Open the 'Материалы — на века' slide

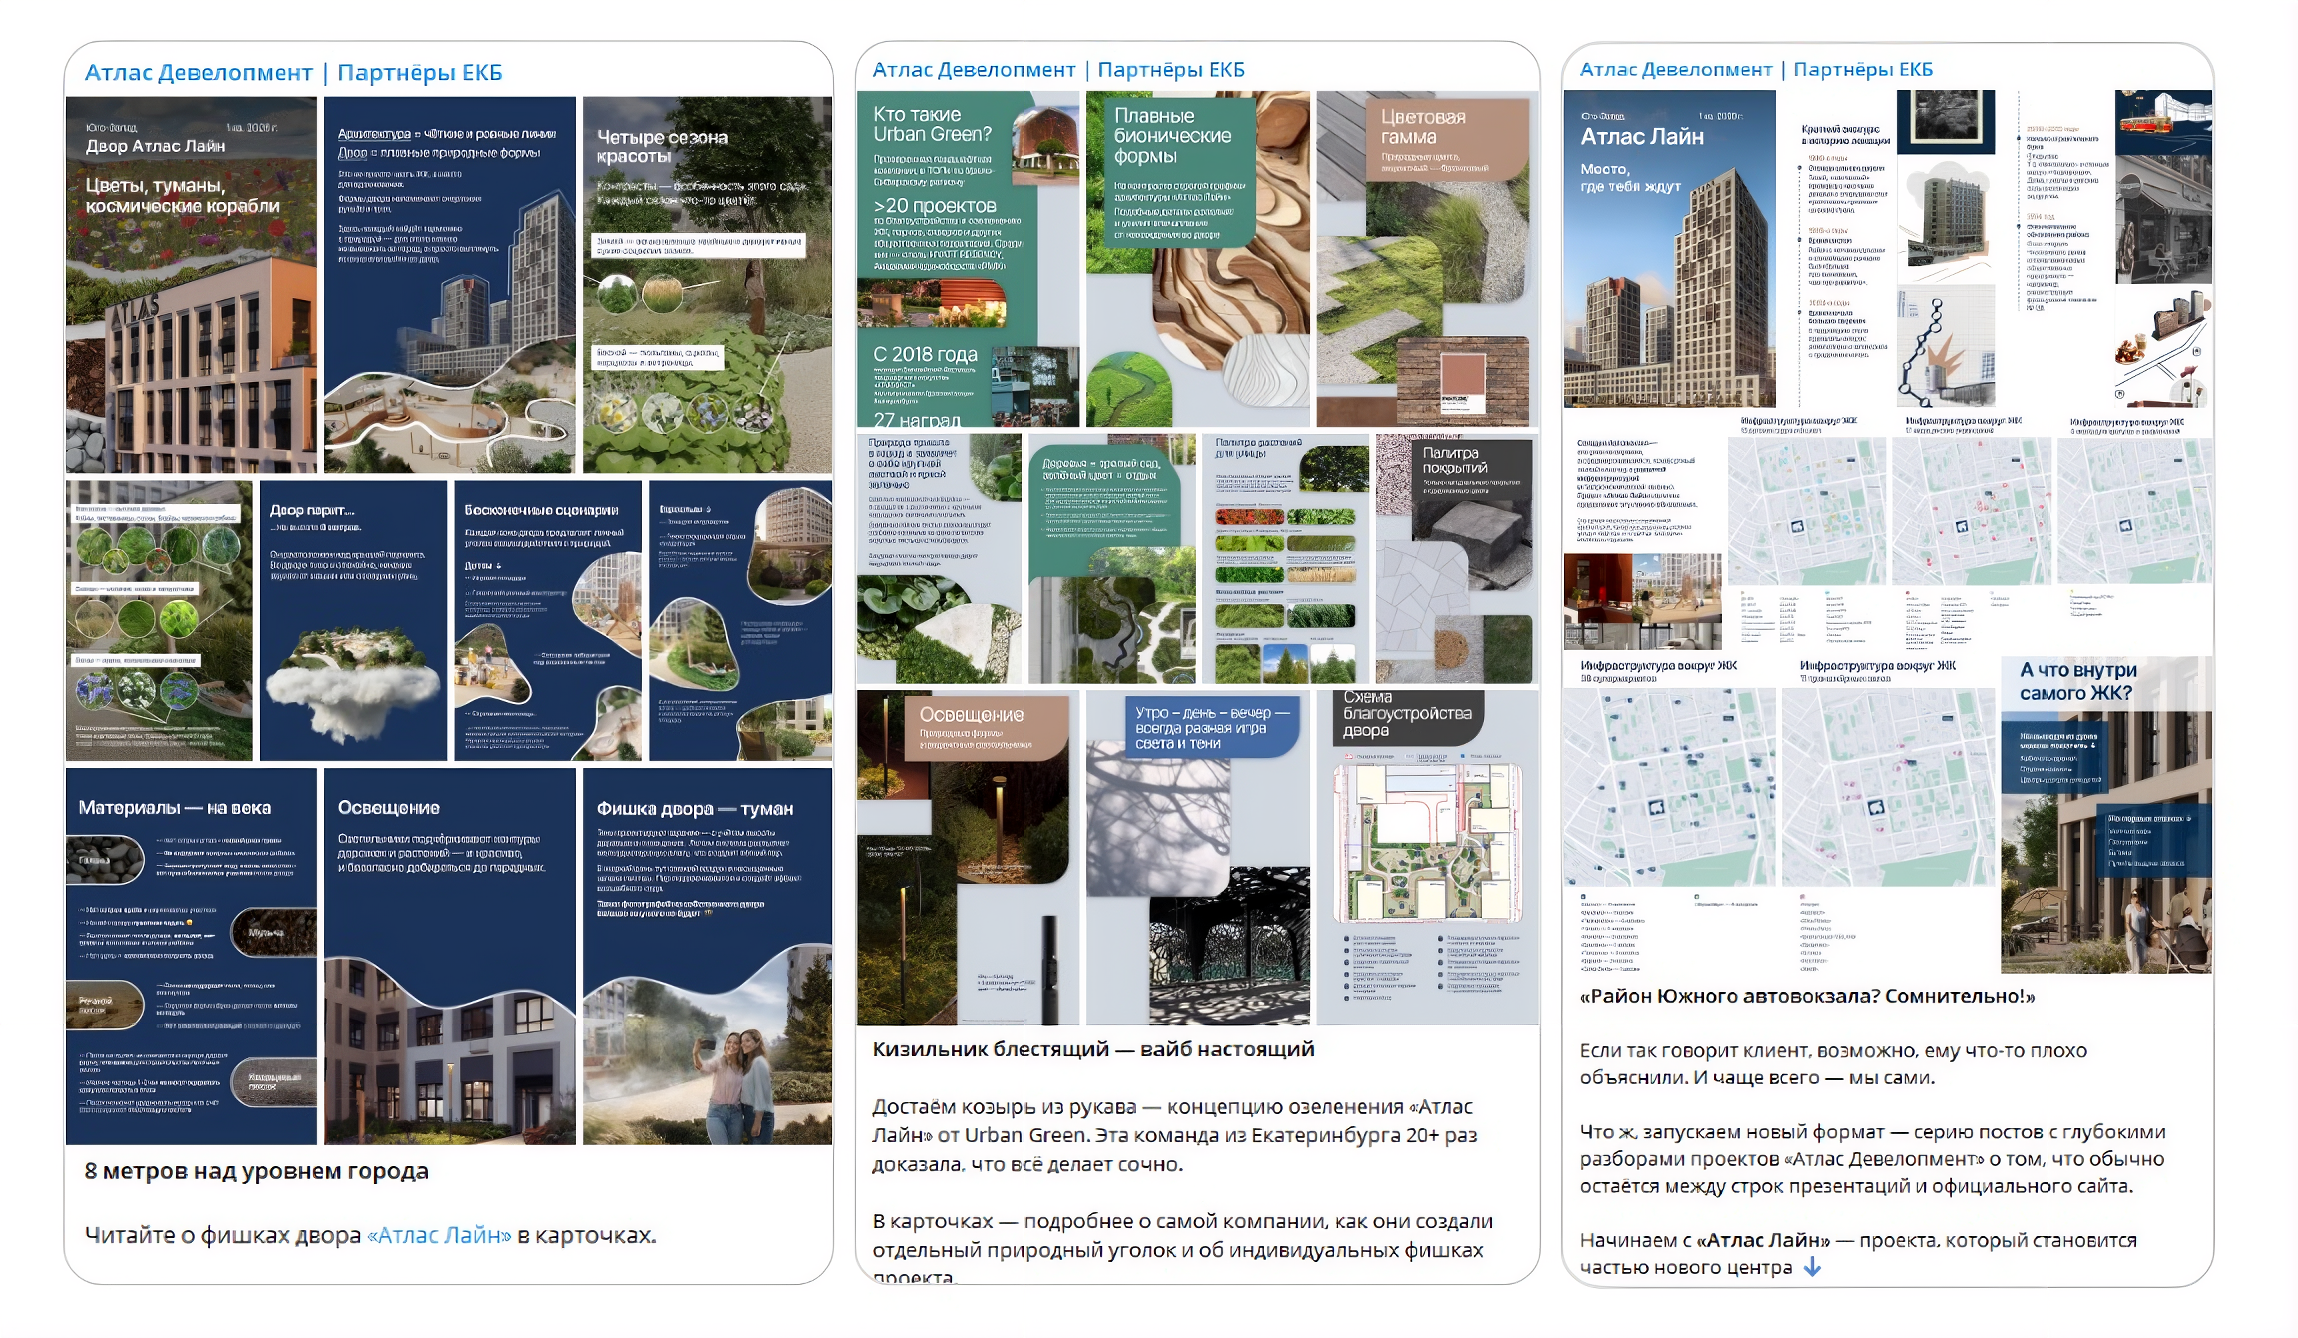point(191,956)
